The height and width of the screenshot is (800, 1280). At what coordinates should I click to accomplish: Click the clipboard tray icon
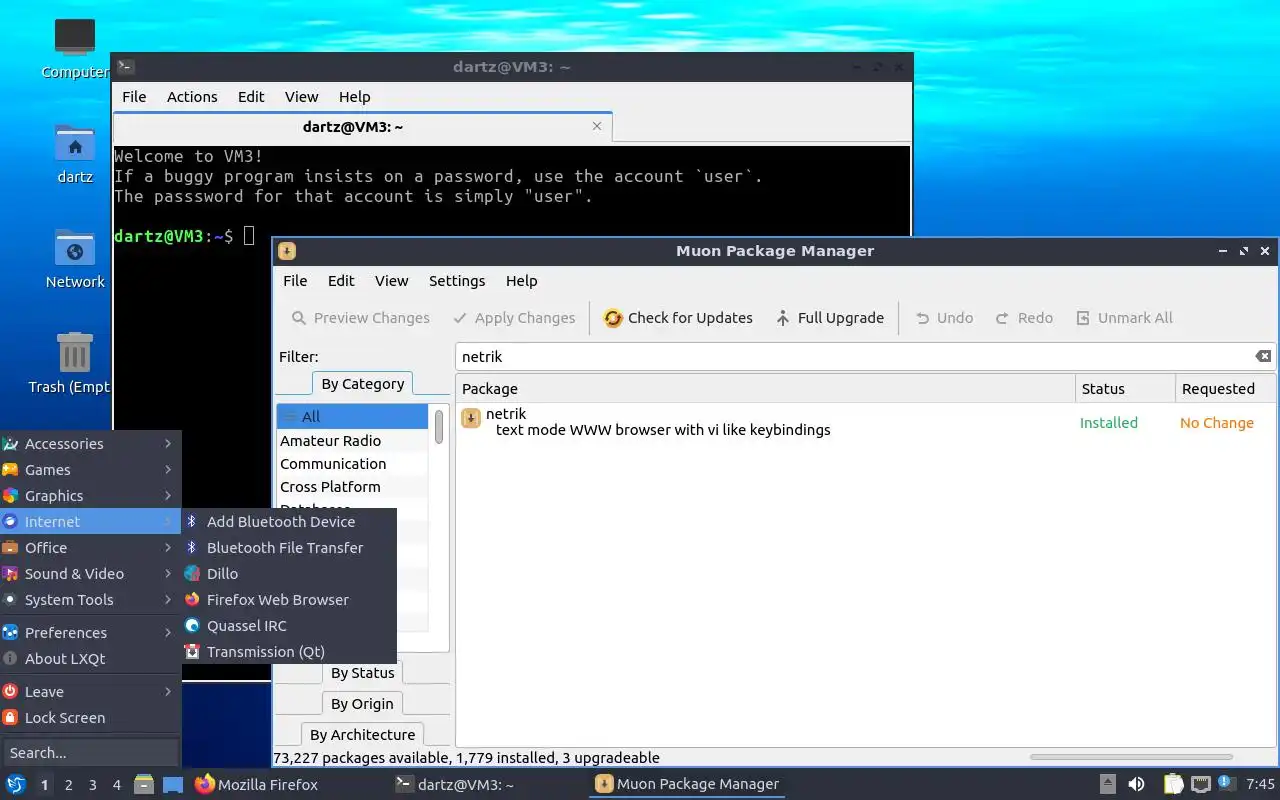tap(1173, 784)
